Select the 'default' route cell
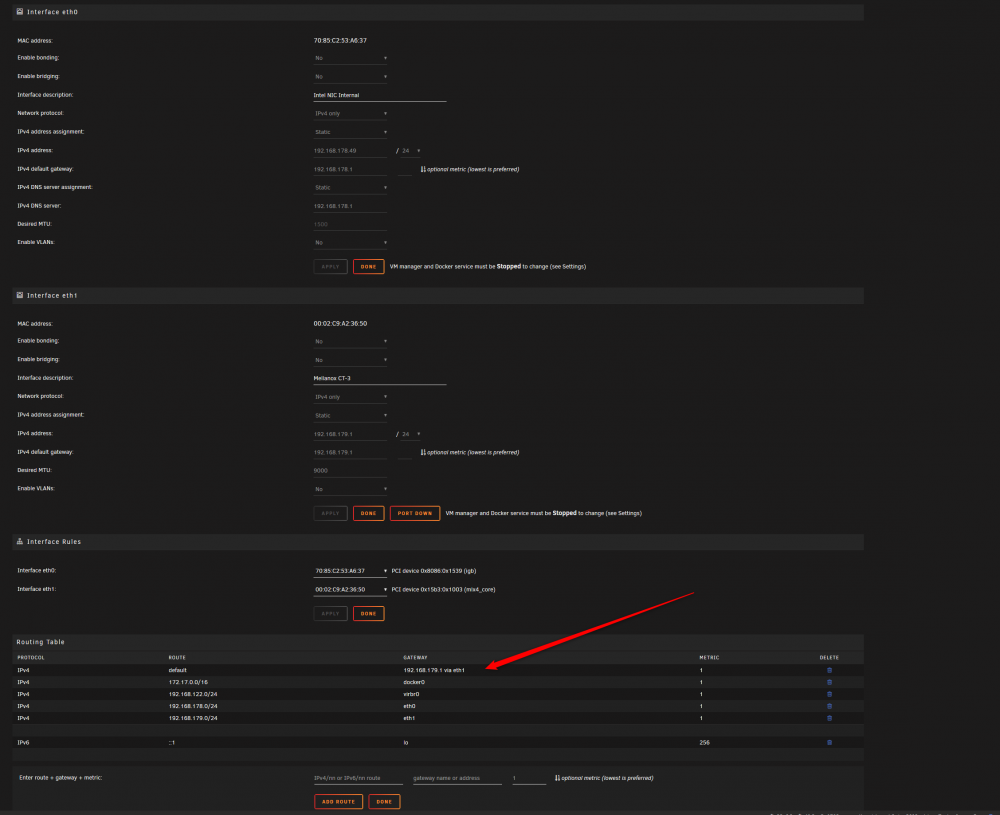1000x815 pixels. (x=177, y=670)
